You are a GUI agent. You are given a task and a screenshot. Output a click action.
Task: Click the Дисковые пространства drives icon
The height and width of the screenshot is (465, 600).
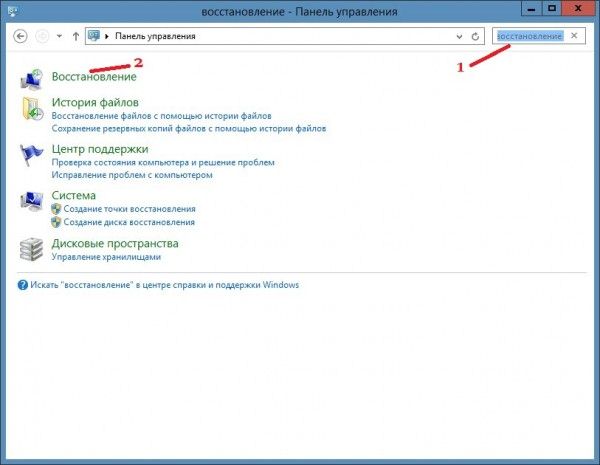[31, 249]
